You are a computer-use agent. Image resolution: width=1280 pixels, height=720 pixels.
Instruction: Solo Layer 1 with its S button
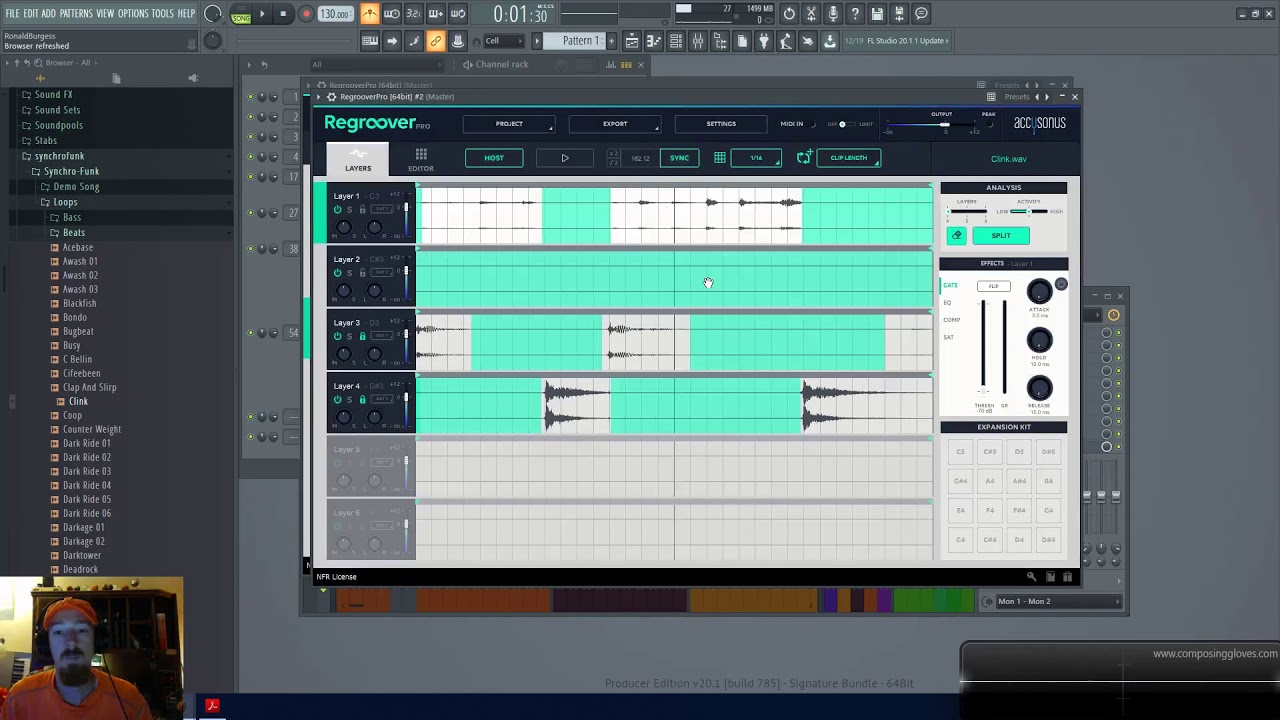point(349,209)
